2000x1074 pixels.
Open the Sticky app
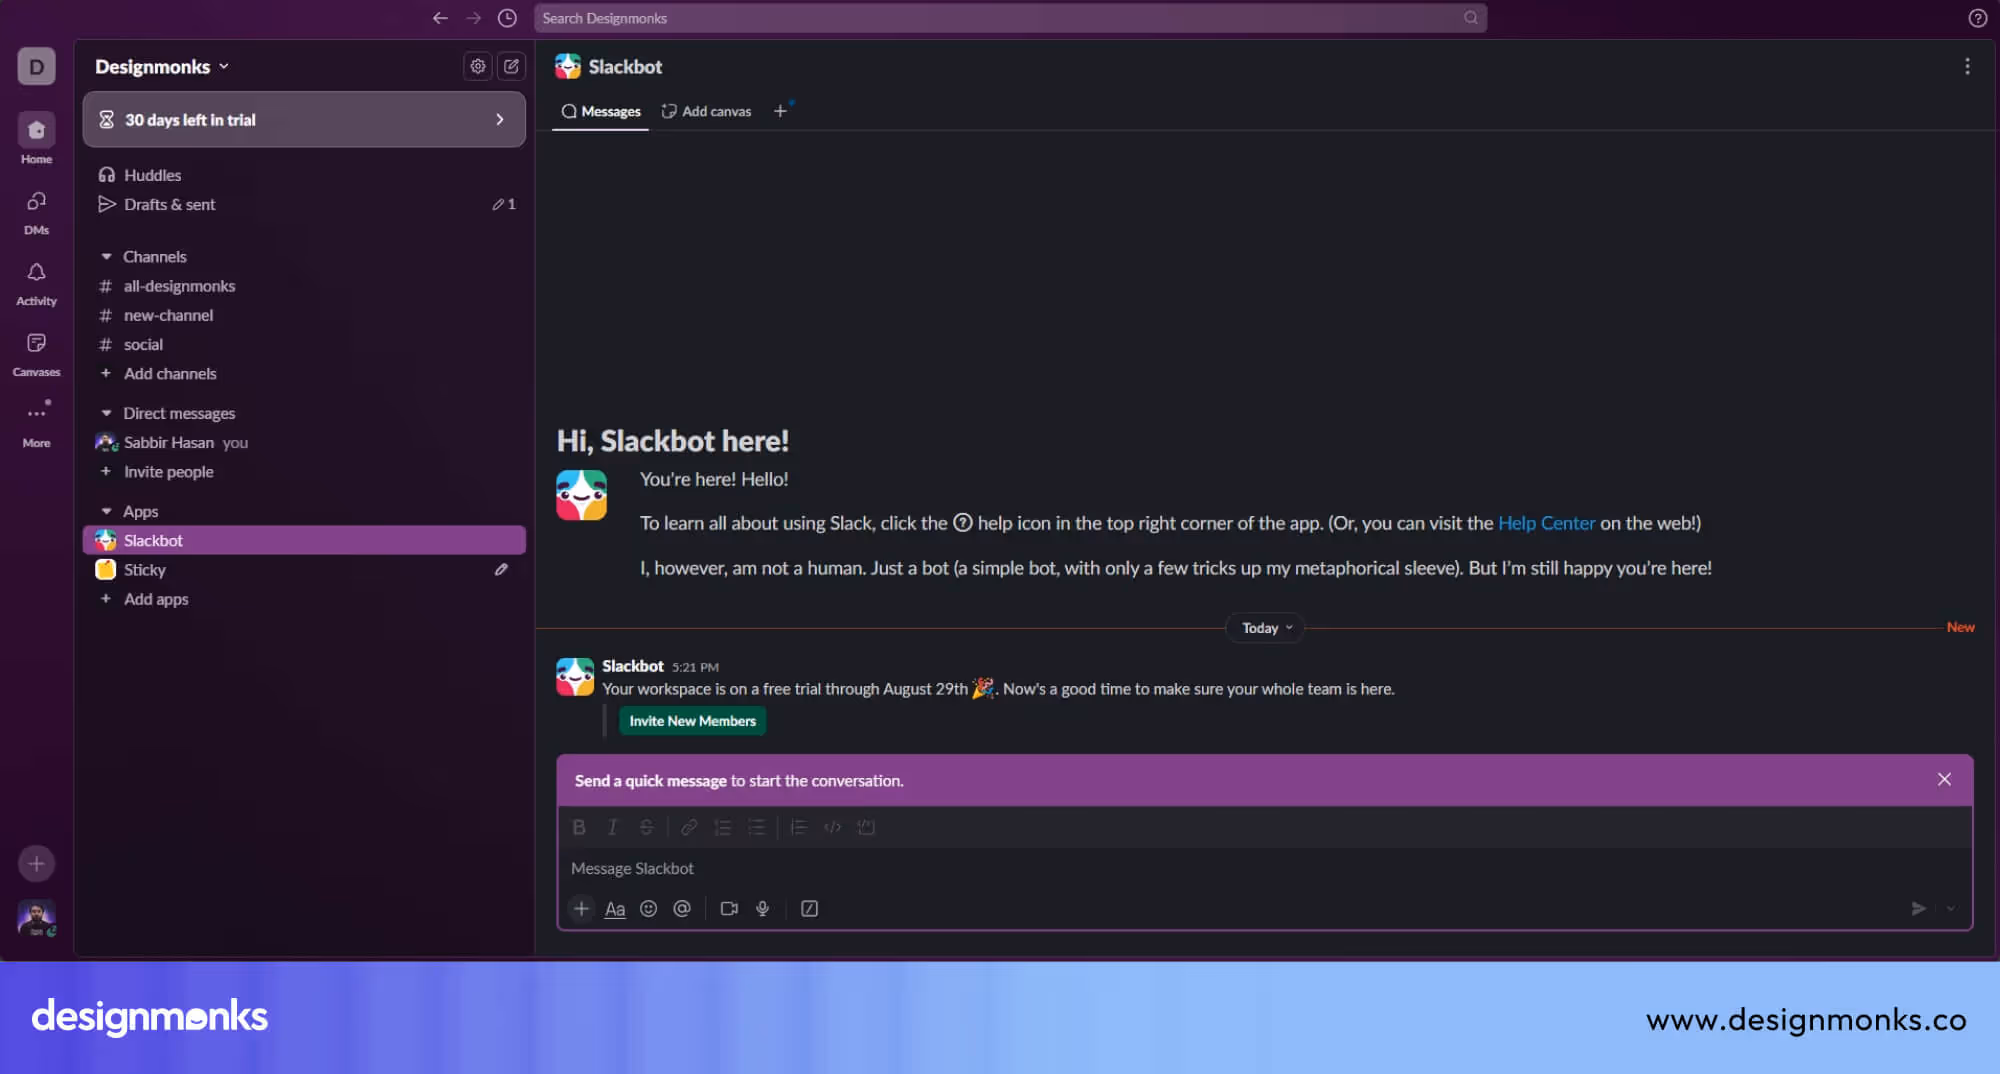pos(304,569)
